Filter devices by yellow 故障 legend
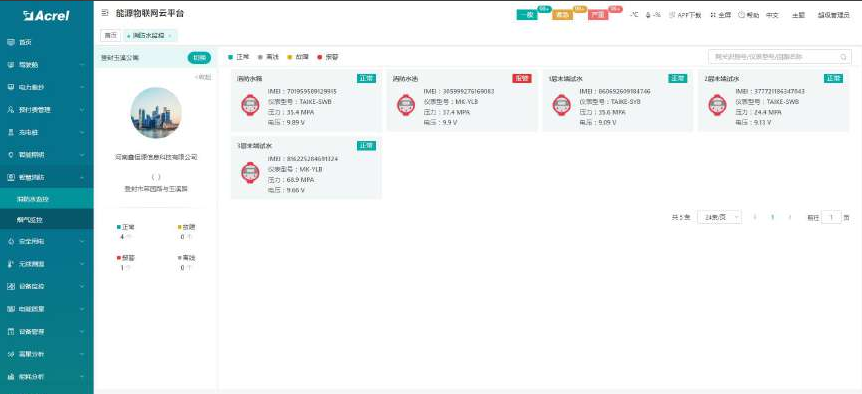Viewport: 862px width, 394px height. (298, 57)
